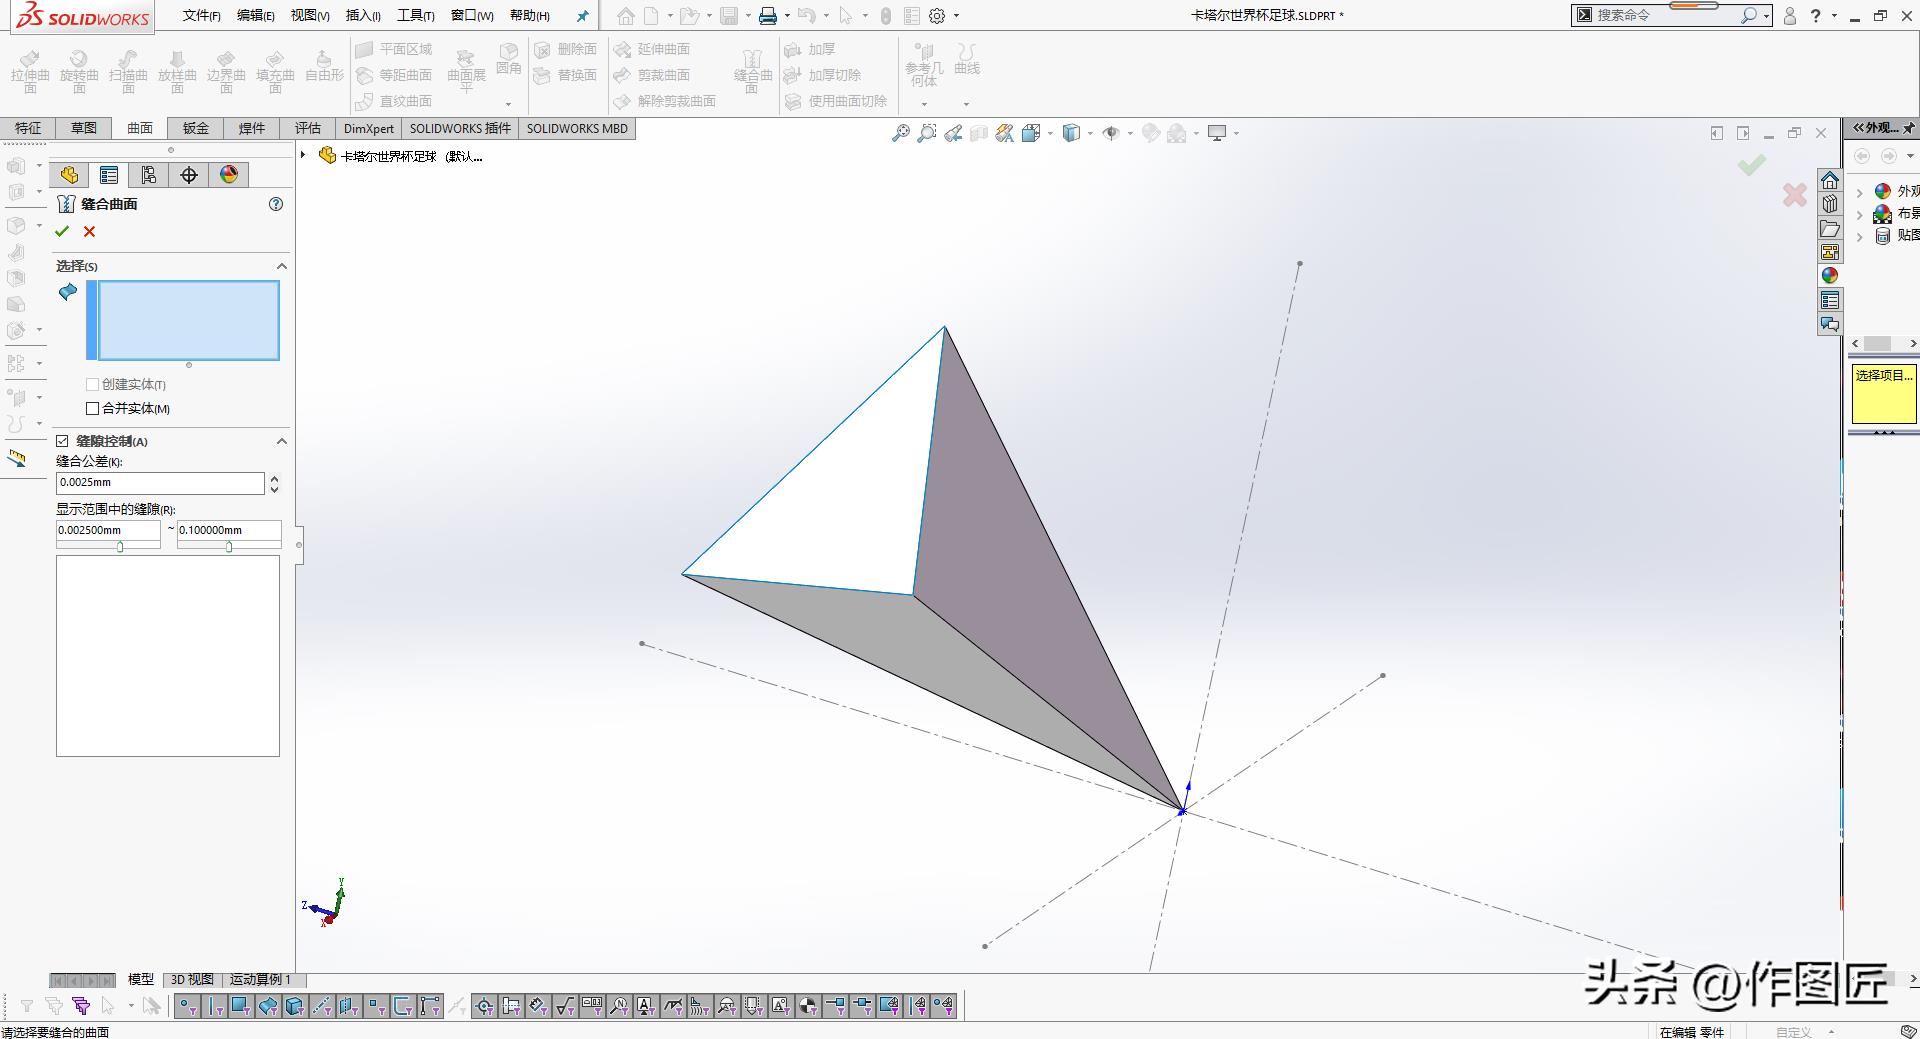Click the 缝合公差 input field
The height and width of the screenshot is (1039, 1920).
point(160,483)
